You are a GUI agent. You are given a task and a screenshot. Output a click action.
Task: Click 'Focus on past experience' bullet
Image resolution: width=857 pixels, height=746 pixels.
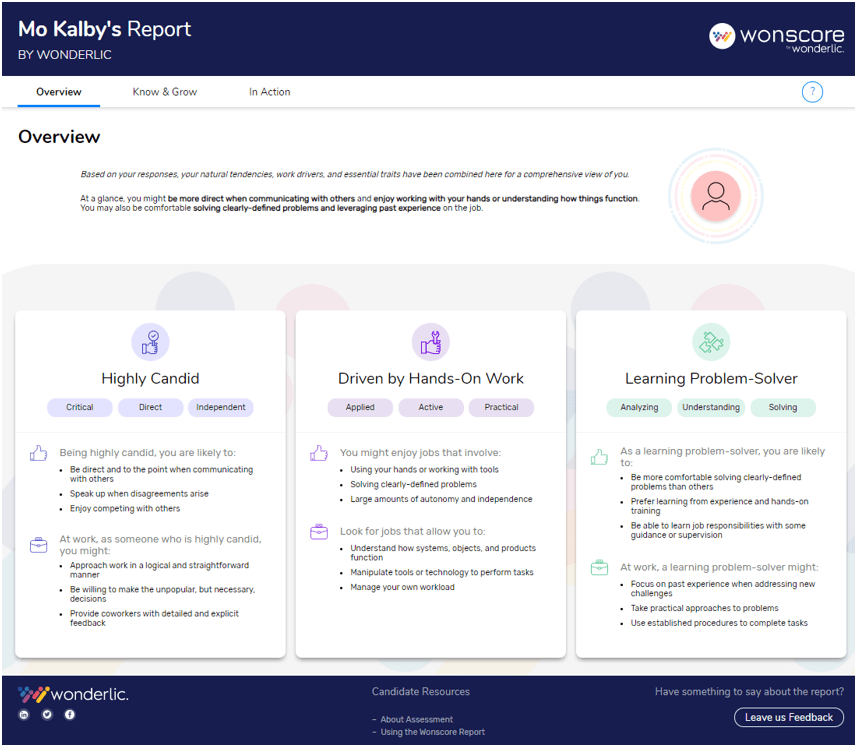(x=723, y=588)
